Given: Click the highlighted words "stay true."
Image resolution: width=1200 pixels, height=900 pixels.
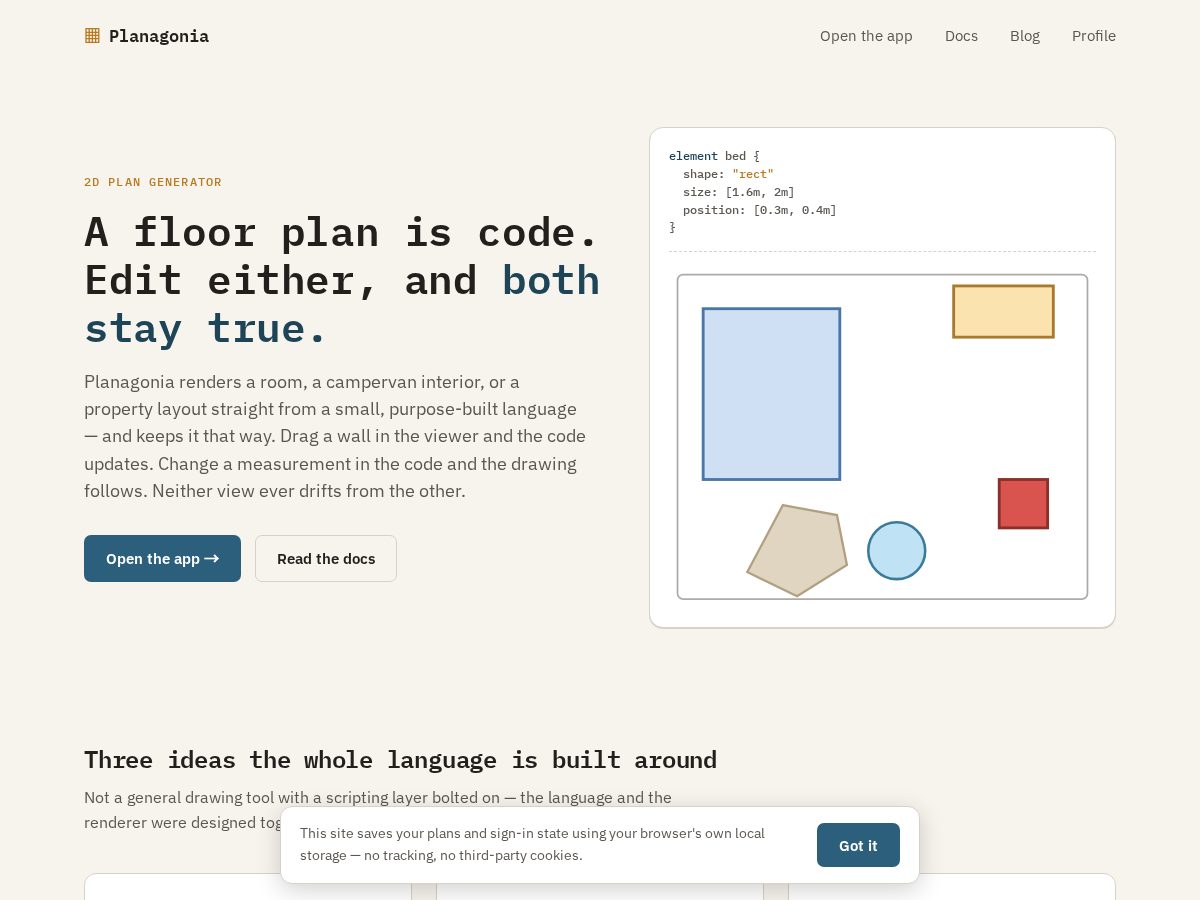Looking at the screenshot, I should (205, 328).
